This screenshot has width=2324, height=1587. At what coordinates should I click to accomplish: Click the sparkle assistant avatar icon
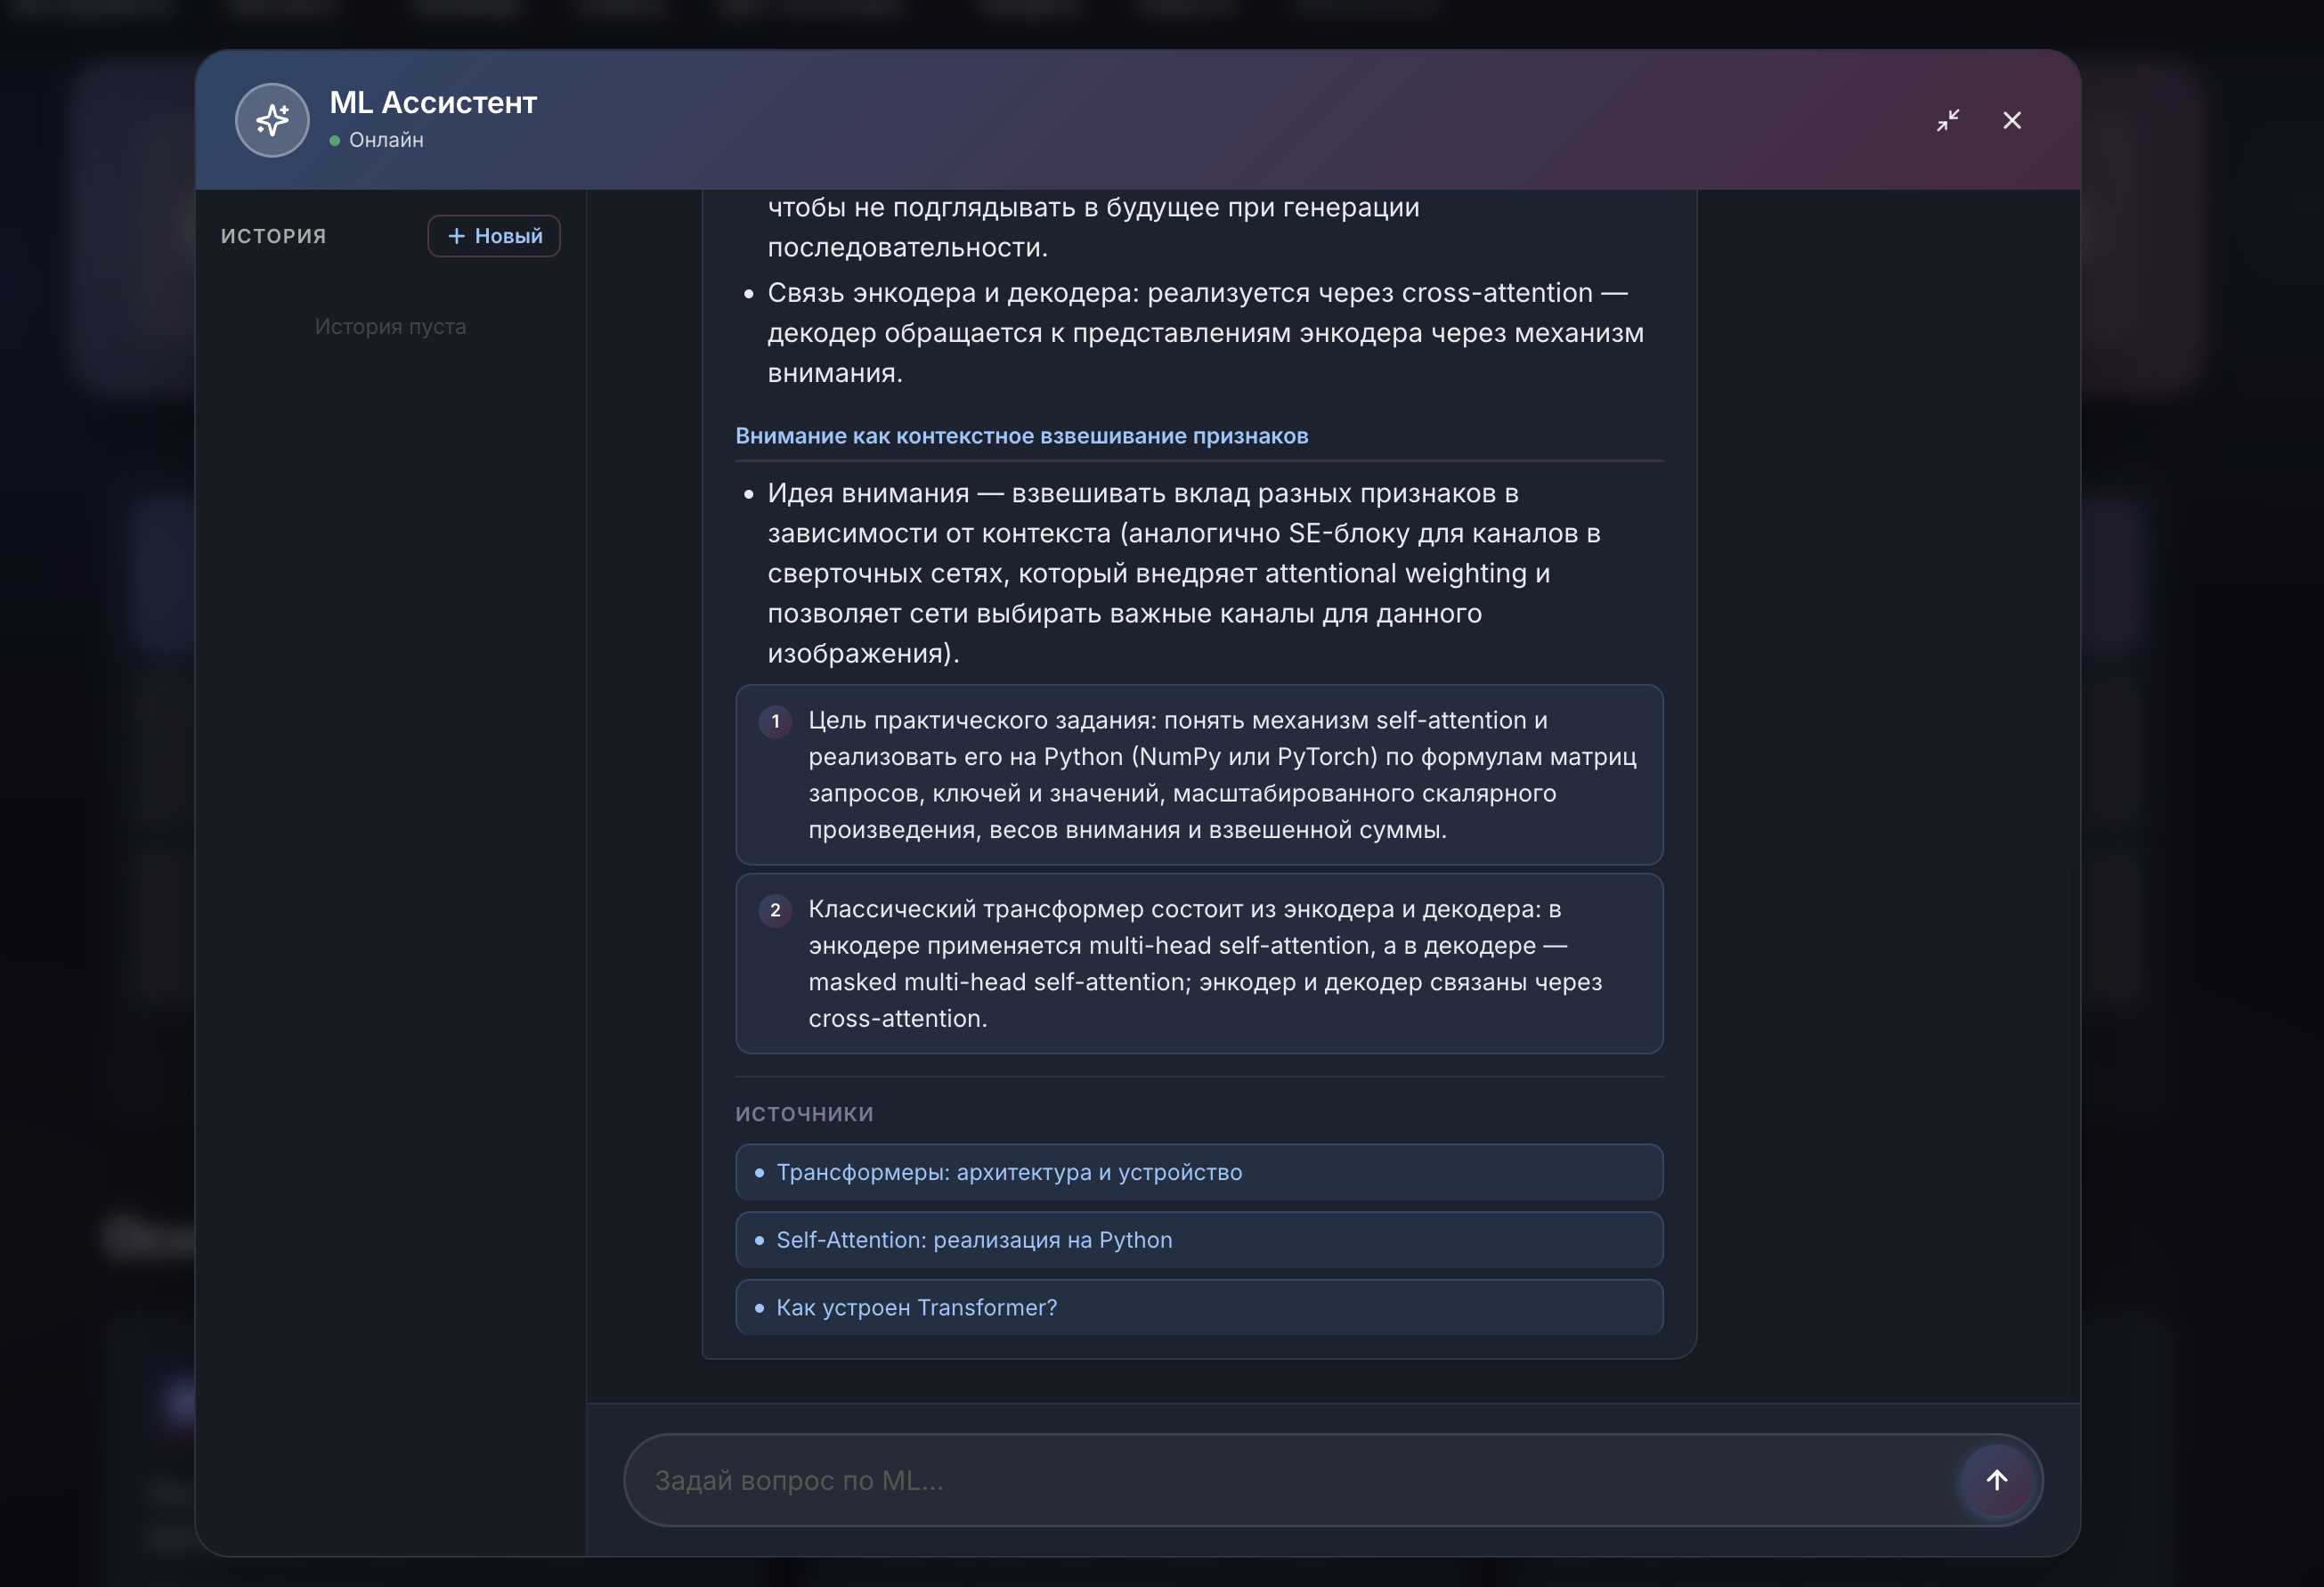click(272, 120)
